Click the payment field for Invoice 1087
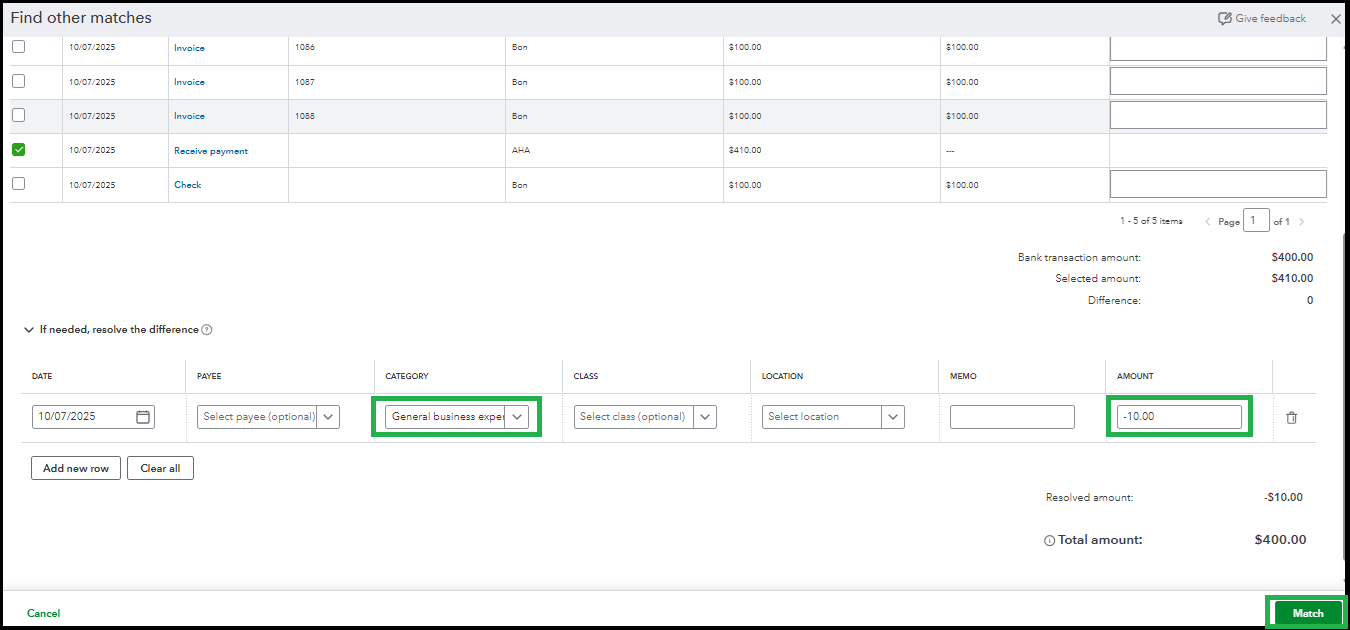The height and width of the screenshot is (630, 1350). 1218,81
